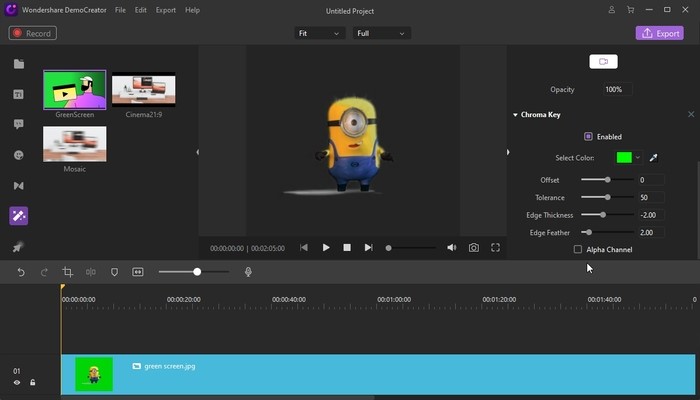
Task: Select the GreenScreen effect thumbnail
Action: point(75,90)
